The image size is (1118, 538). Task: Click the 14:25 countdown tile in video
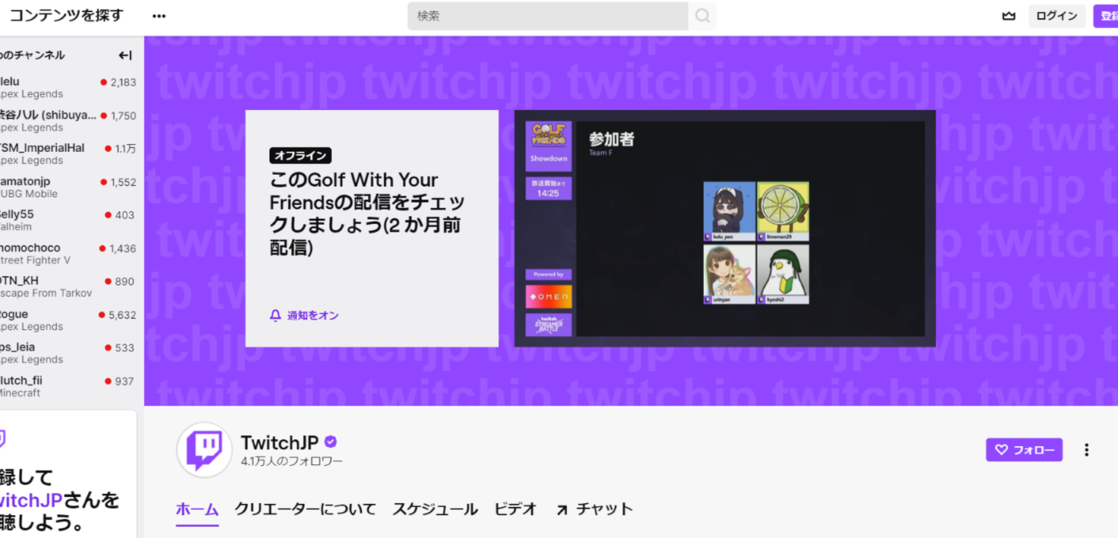(x=548, y=189)
